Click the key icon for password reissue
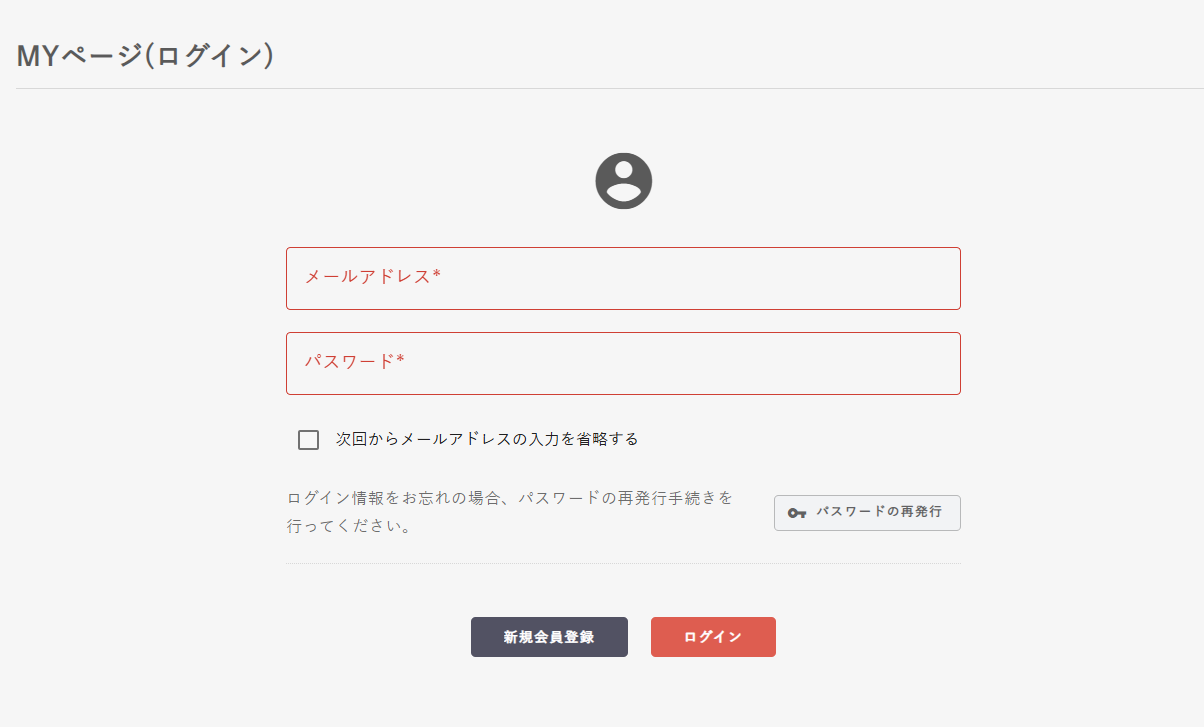This screenshot has width=1204, height=727. 796,513
